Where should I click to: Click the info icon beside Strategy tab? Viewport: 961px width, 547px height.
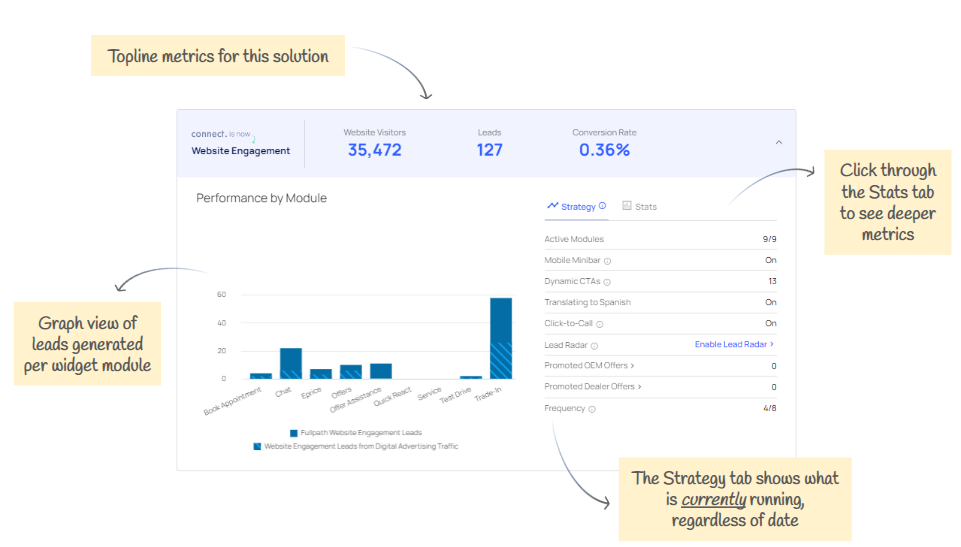[603, 206]
